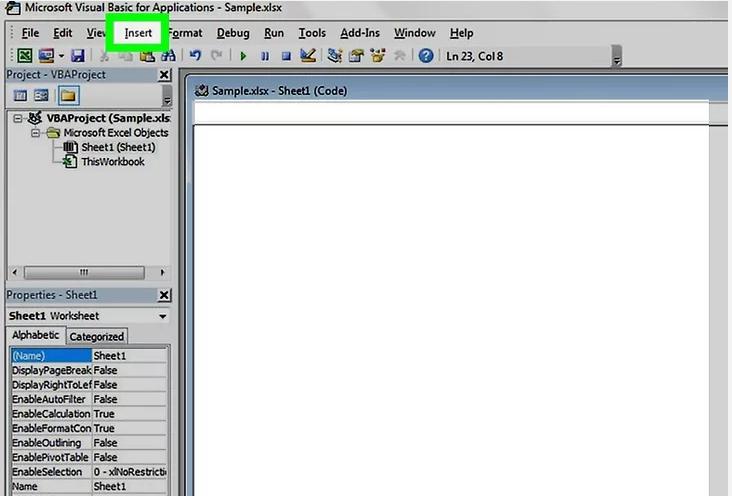732x496 pixels.
Task: Open the Insert menu
Action: (x=138, y=33)
